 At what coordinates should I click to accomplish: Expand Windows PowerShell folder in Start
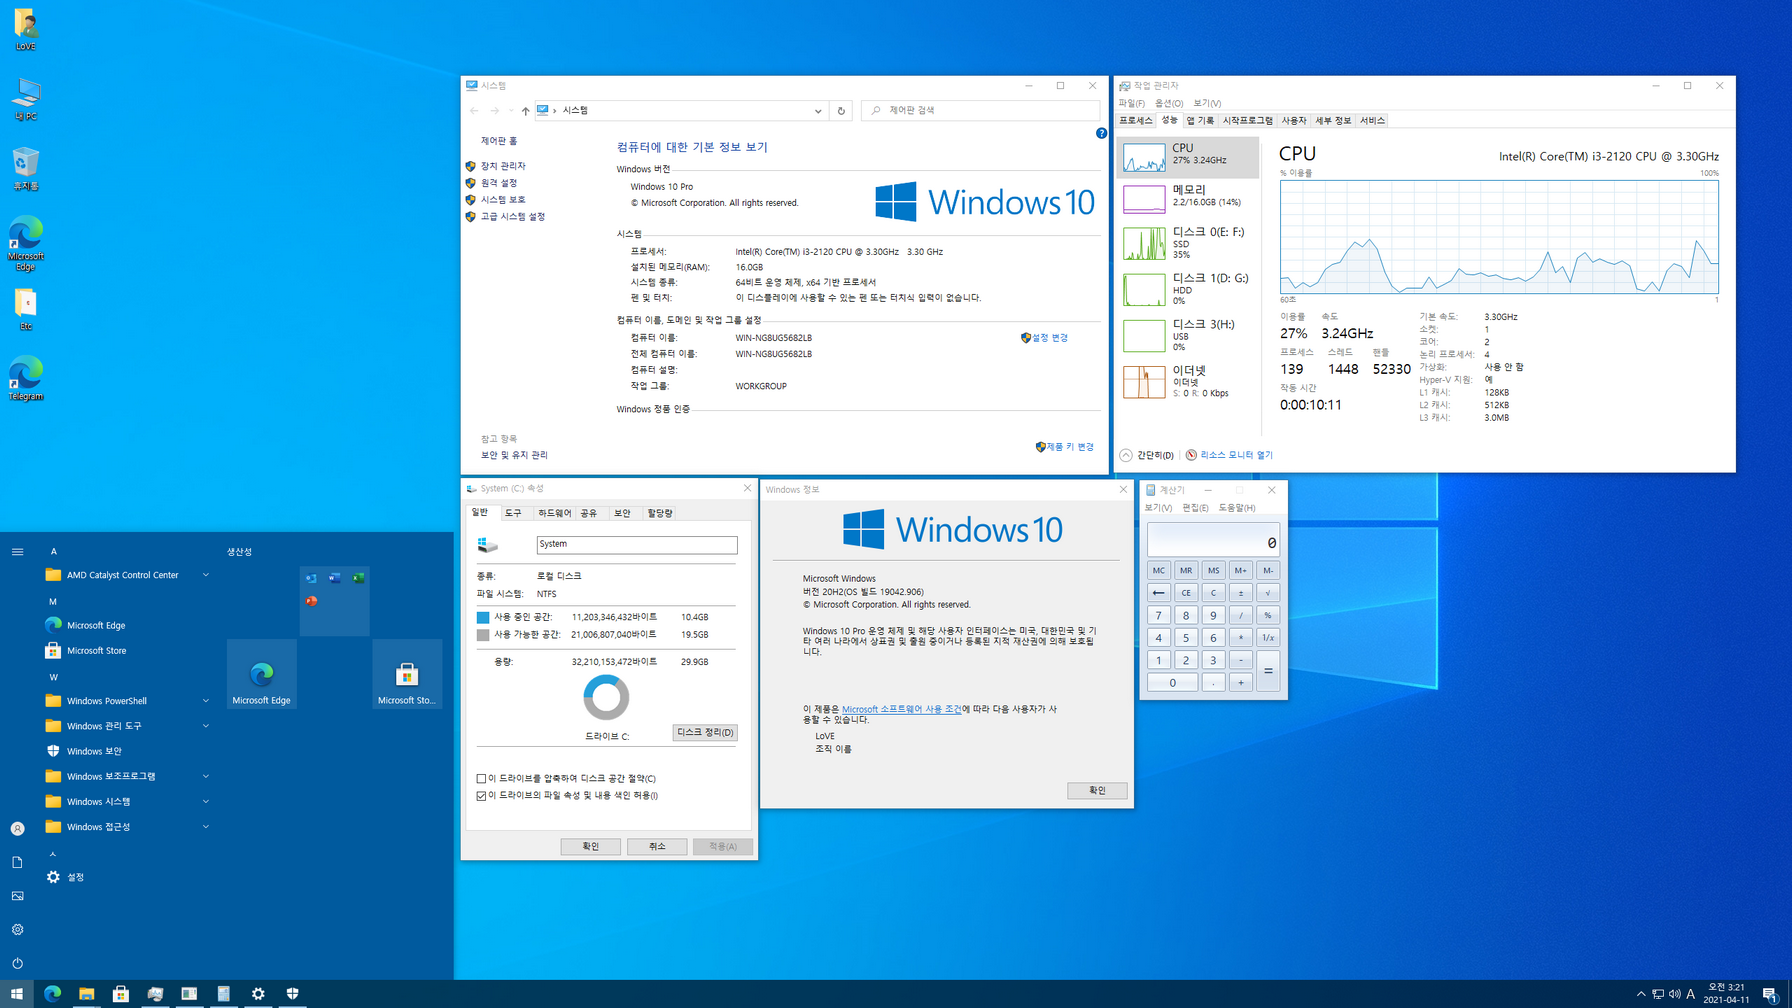(x=128, y=701)
